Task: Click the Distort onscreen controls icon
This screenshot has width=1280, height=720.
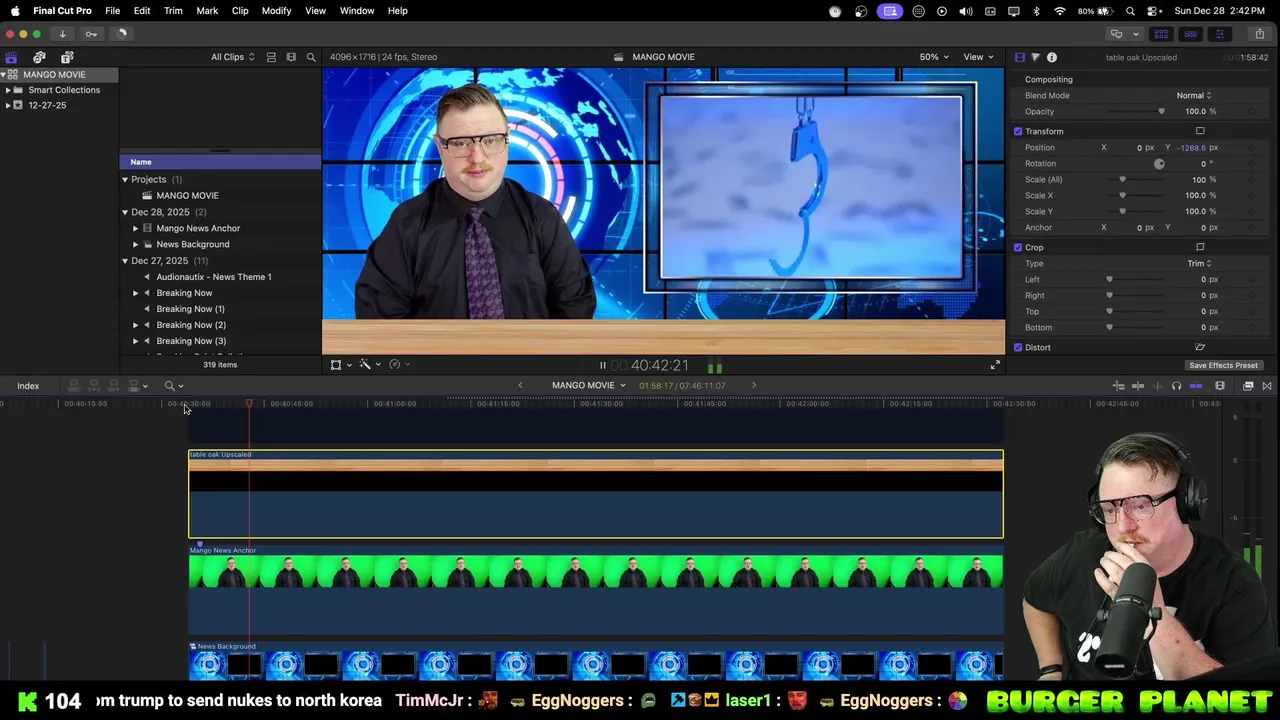Action: point(1200,347)
